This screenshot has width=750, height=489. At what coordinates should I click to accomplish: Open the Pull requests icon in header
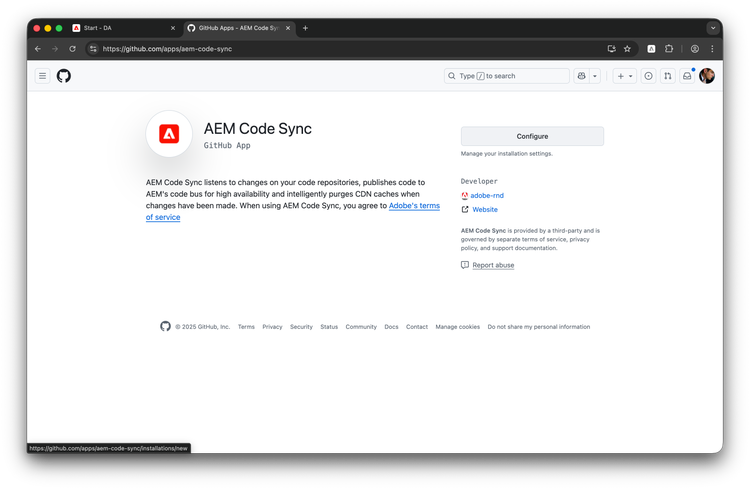pos(668,76)
